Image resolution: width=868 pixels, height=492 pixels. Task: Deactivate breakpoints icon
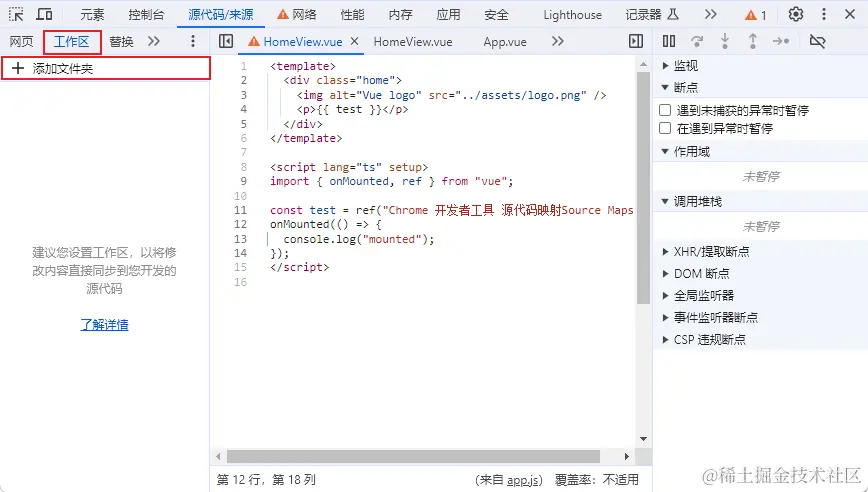[817, 41]
